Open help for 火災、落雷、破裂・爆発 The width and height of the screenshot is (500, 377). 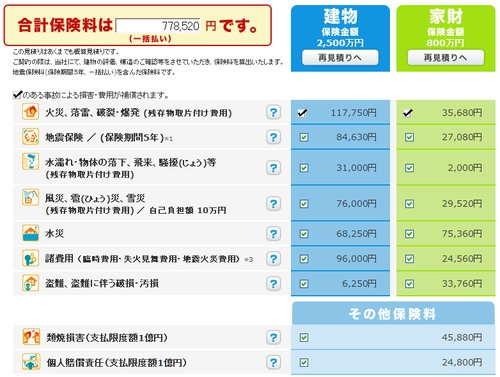click(x=273, y=112)
